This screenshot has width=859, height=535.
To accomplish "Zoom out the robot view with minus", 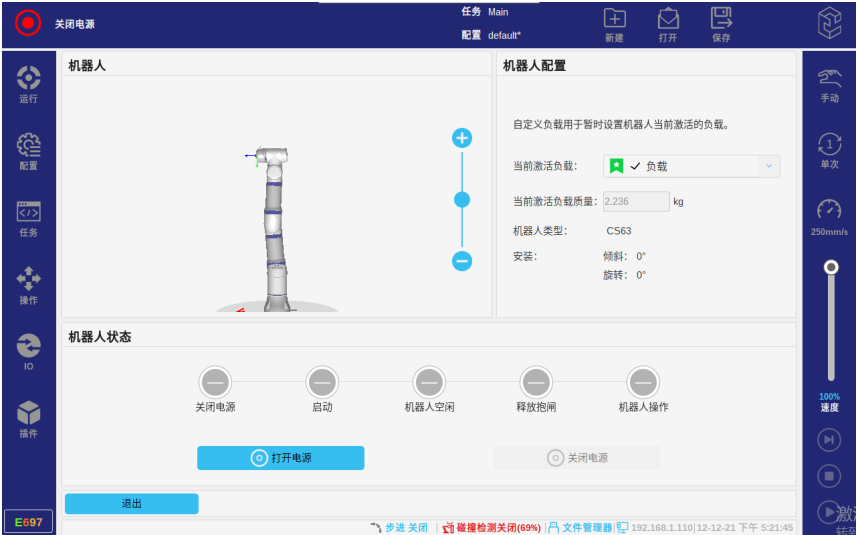I will tap(462, 261).
